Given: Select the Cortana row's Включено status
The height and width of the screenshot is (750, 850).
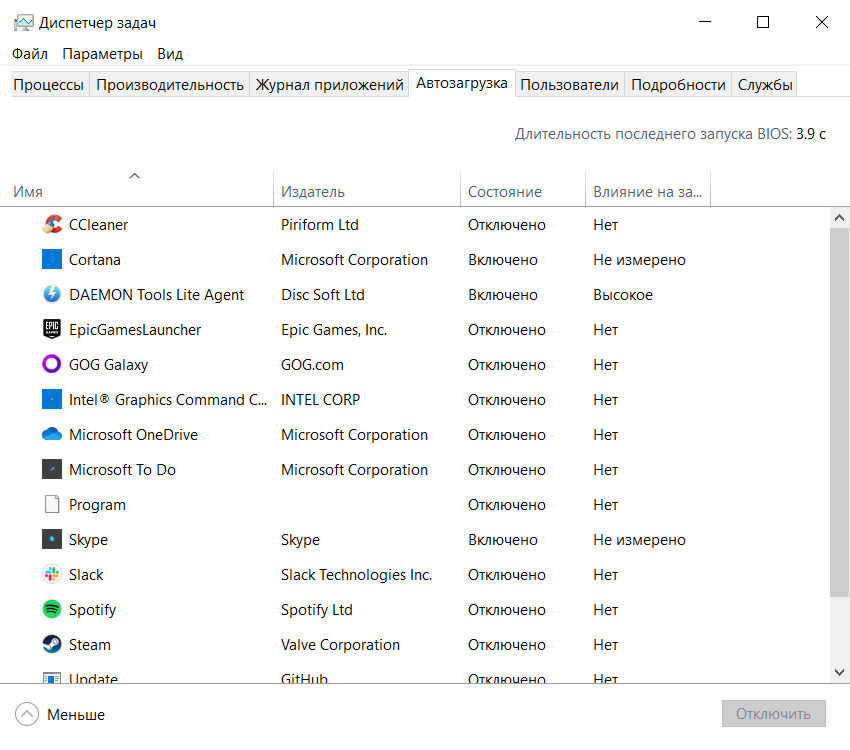Looking at the screenshot, I should (x=502, y=260).
